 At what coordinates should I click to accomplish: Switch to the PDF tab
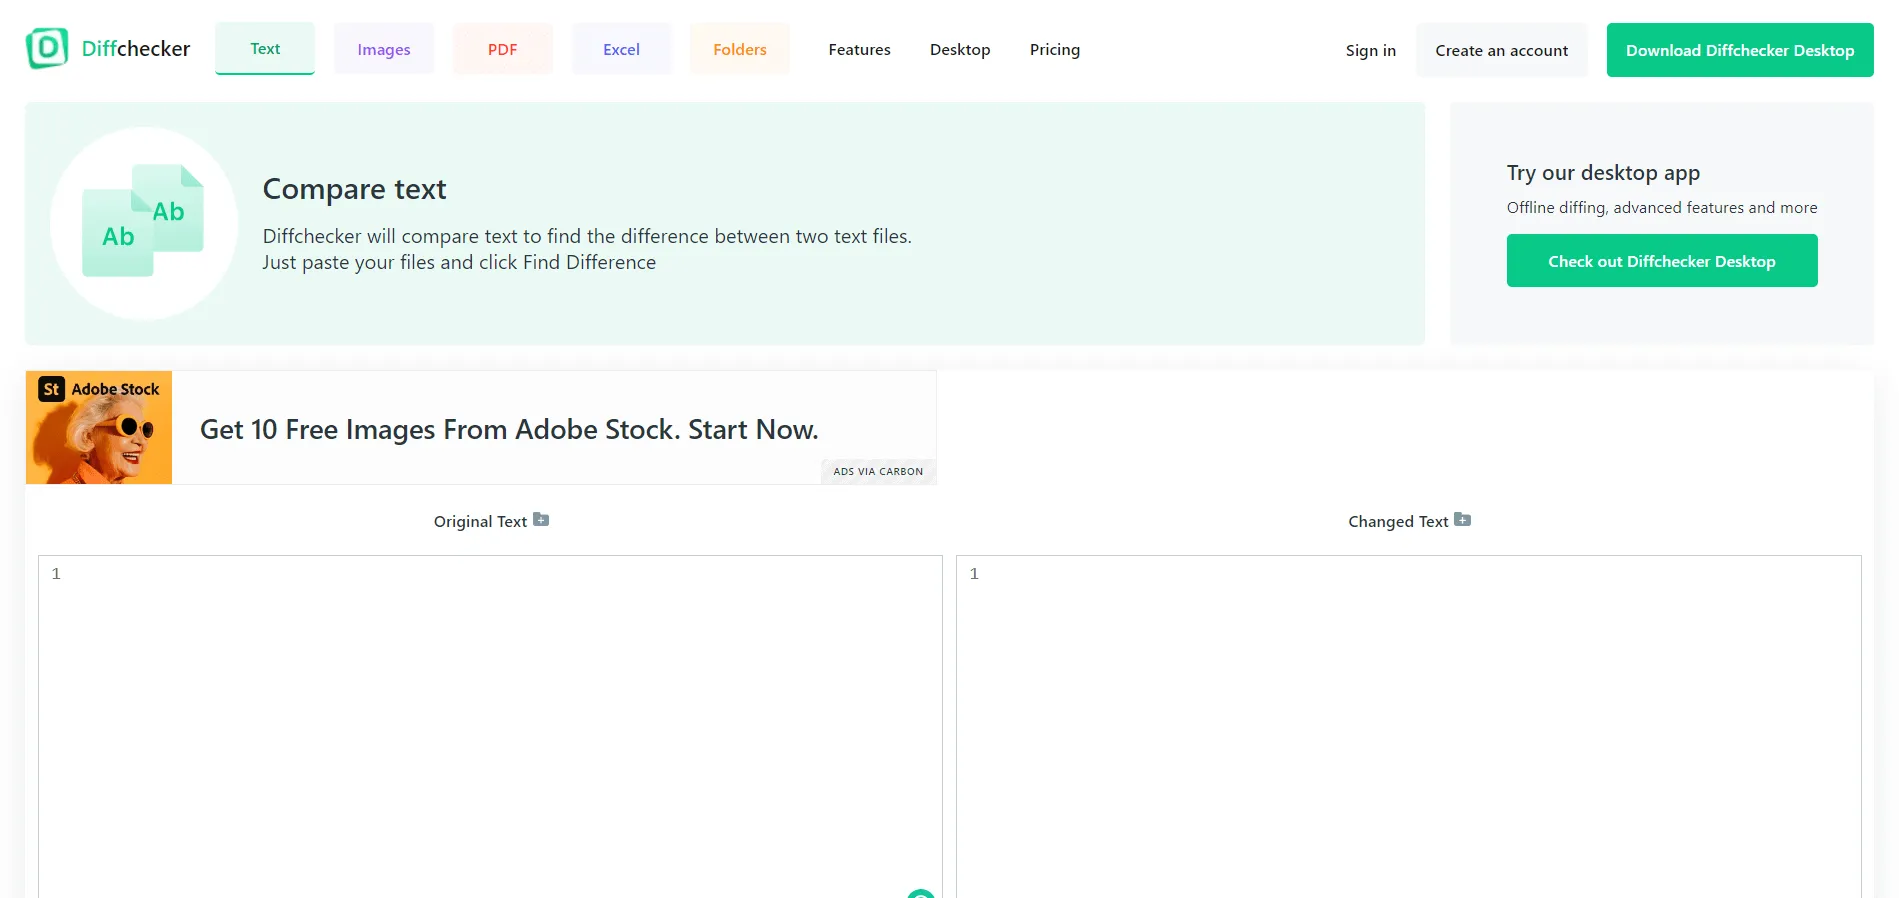[x=502, y=49]
